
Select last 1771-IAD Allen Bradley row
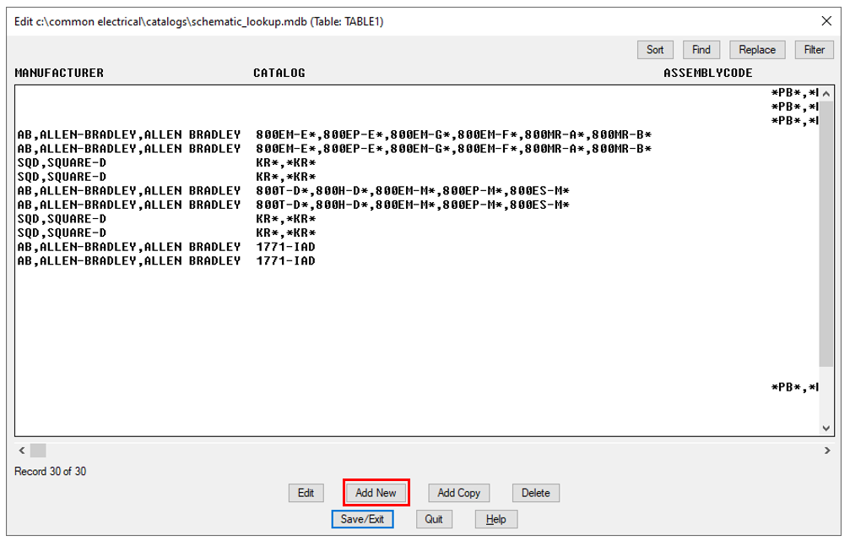(416, 261)
